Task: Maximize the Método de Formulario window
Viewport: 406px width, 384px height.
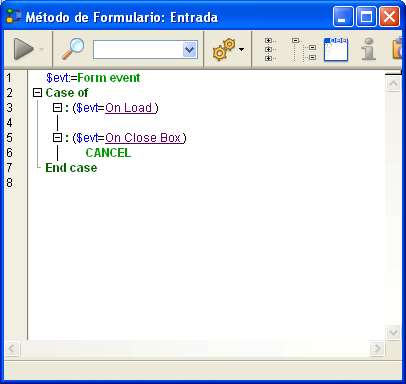Action: (x=366, y=17)
